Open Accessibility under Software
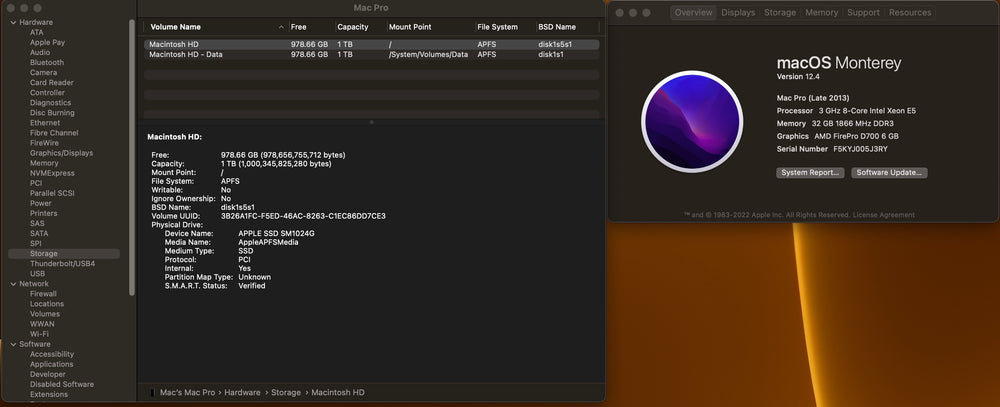This screenshot has height=407, width=1000. [x=52, y=355]
